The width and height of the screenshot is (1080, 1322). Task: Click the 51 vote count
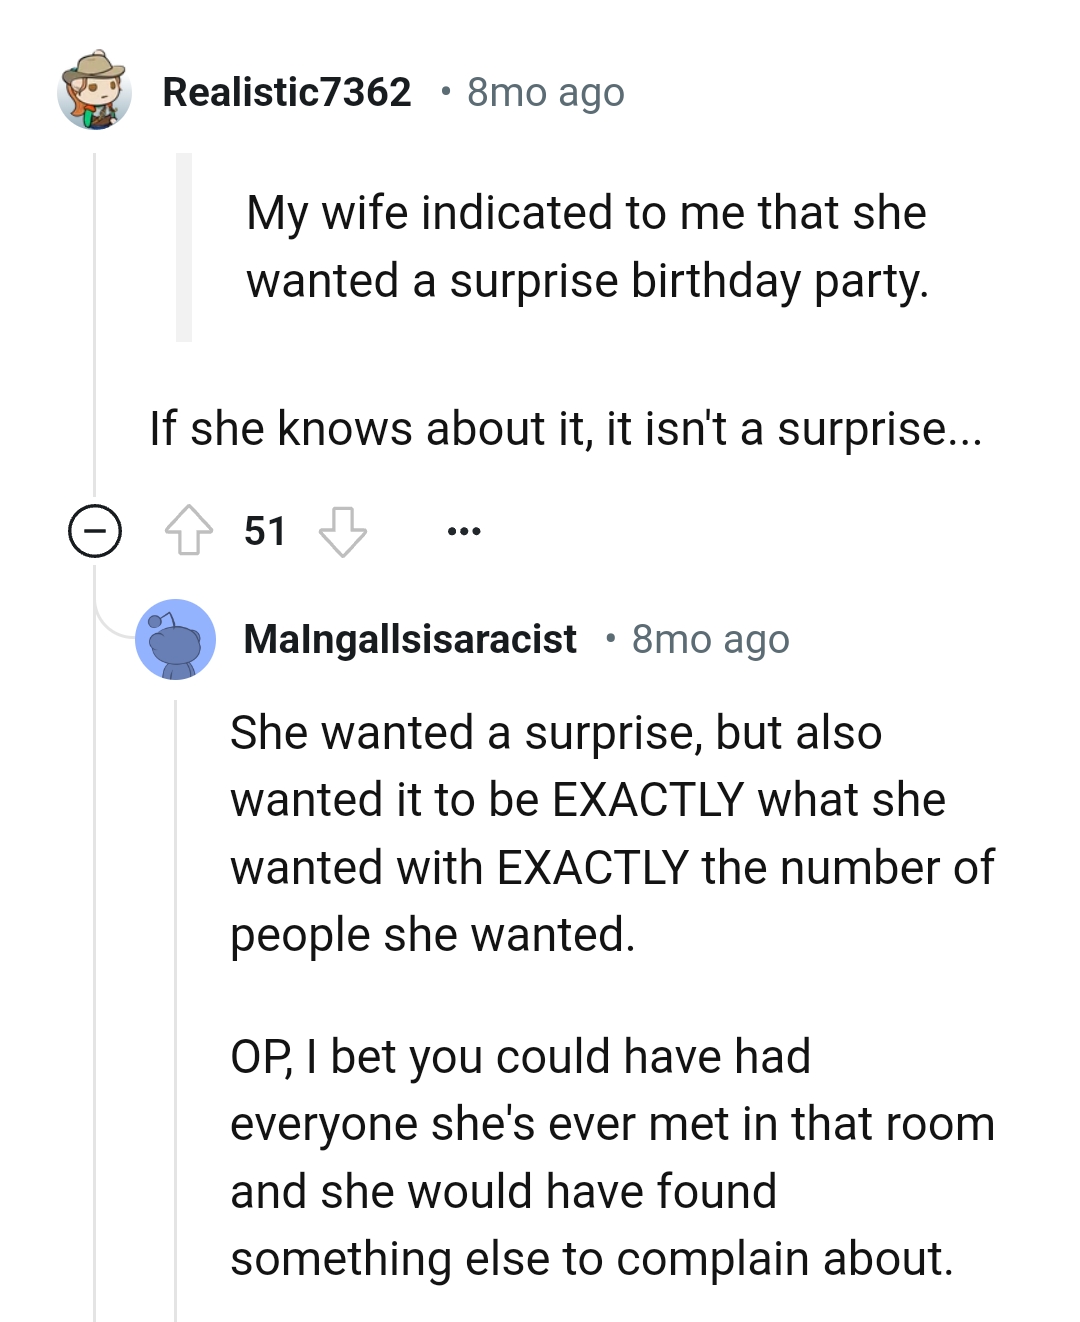coord(262,530)
